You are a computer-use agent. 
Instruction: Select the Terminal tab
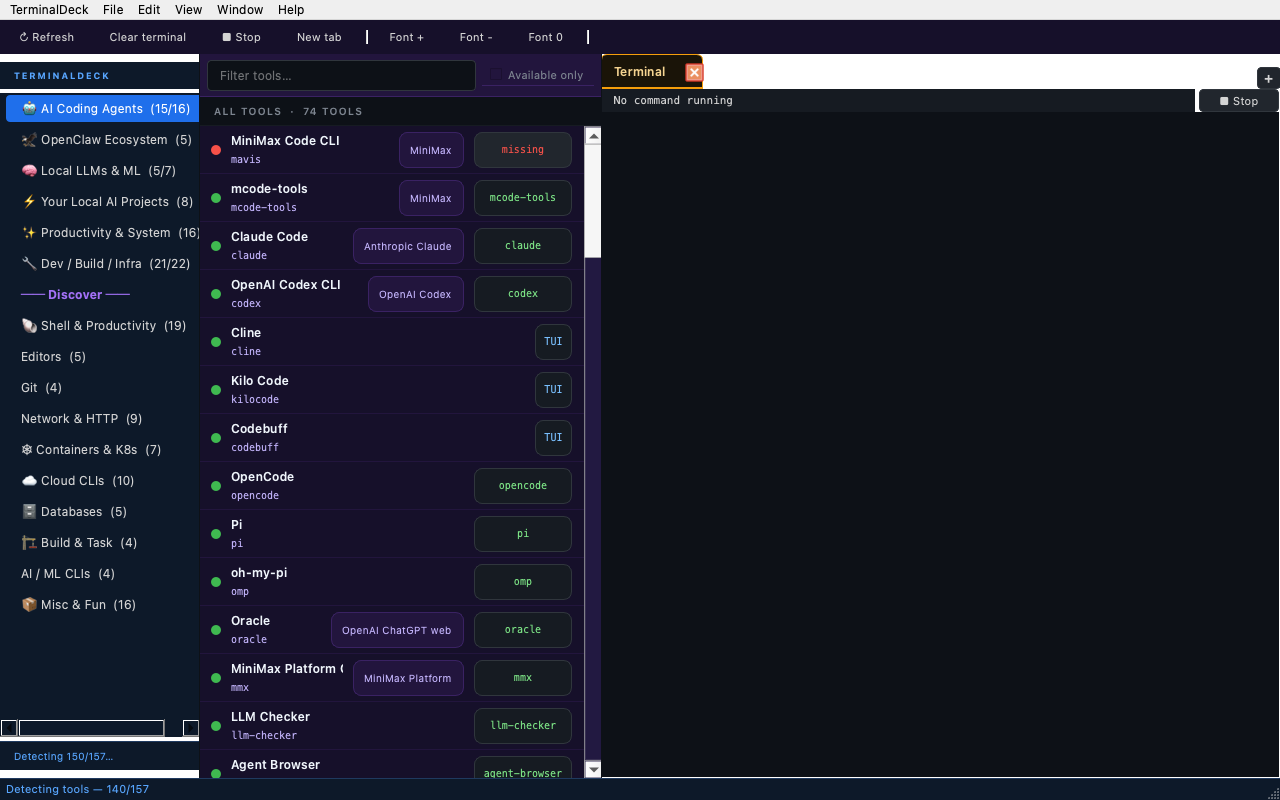coord(652,72)
